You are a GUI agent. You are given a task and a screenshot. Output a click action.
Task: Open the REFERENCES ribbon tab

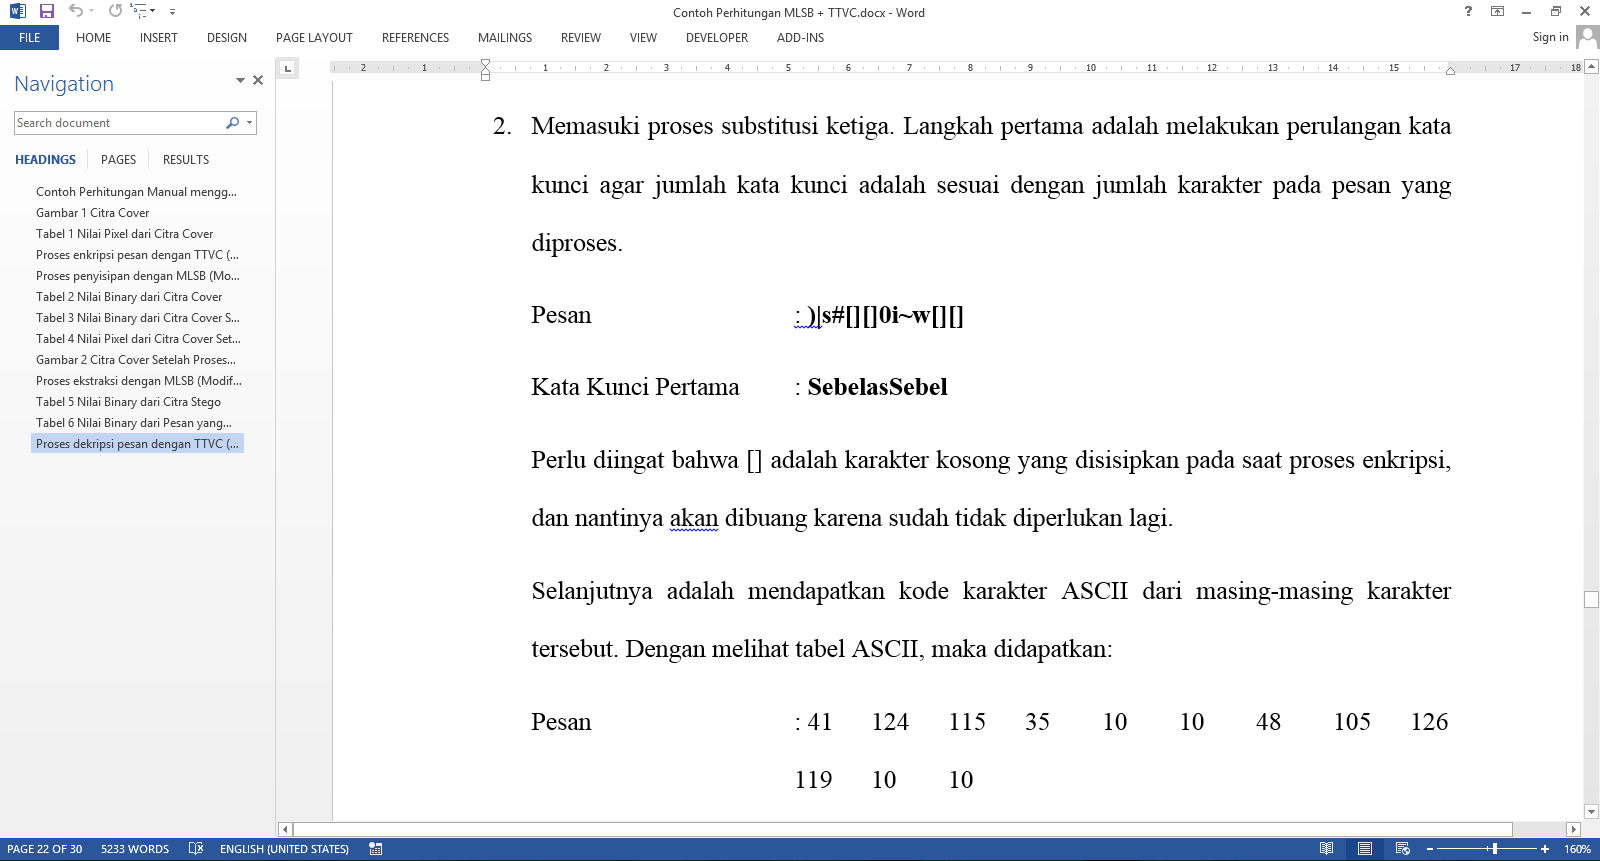[415, 38]
